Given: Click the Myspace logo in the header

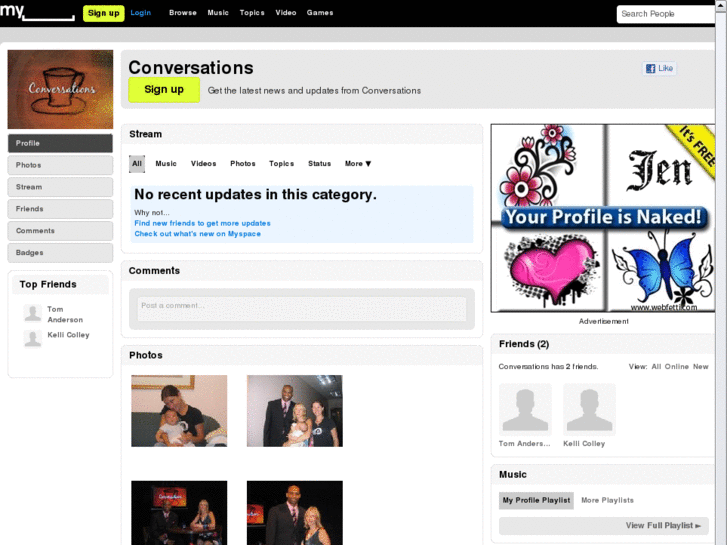Looking at the screenshot, I should 37,12.
